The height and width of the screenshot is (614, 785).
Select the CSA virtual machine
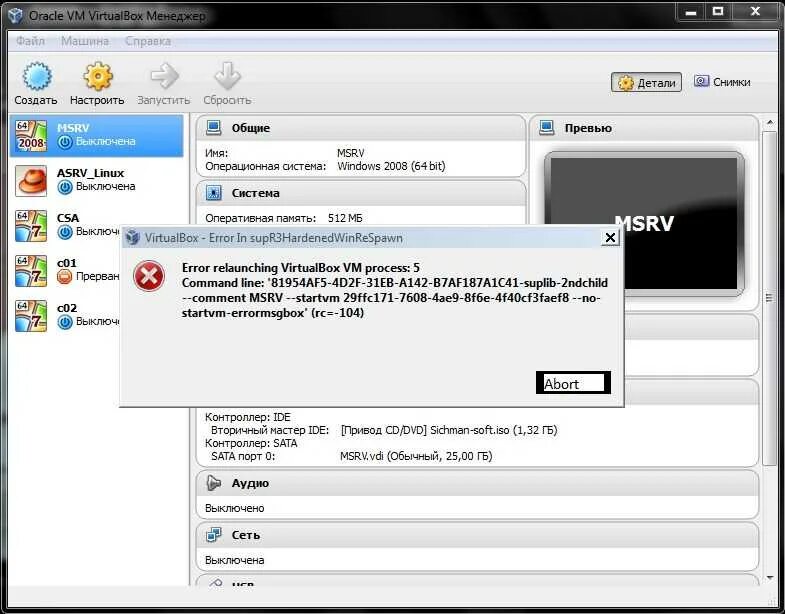[65, 225]
